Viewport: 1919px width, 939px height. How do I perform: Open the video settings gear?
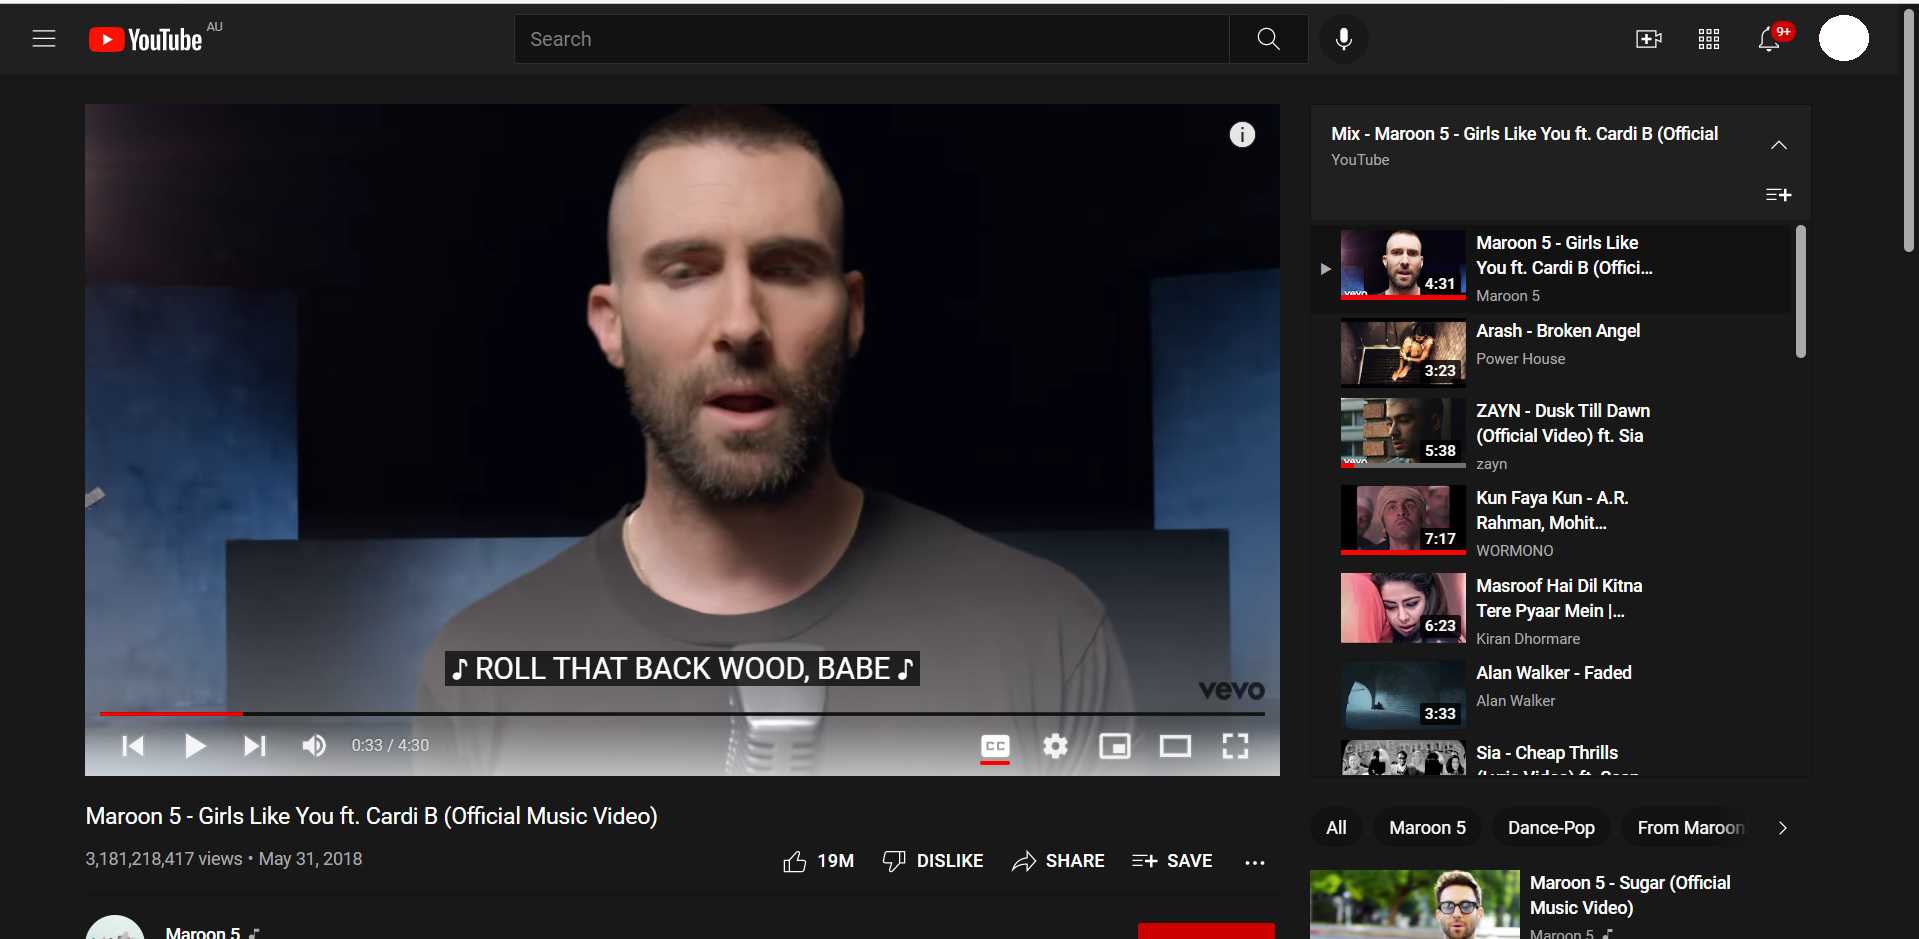(x=1055, y=746)
